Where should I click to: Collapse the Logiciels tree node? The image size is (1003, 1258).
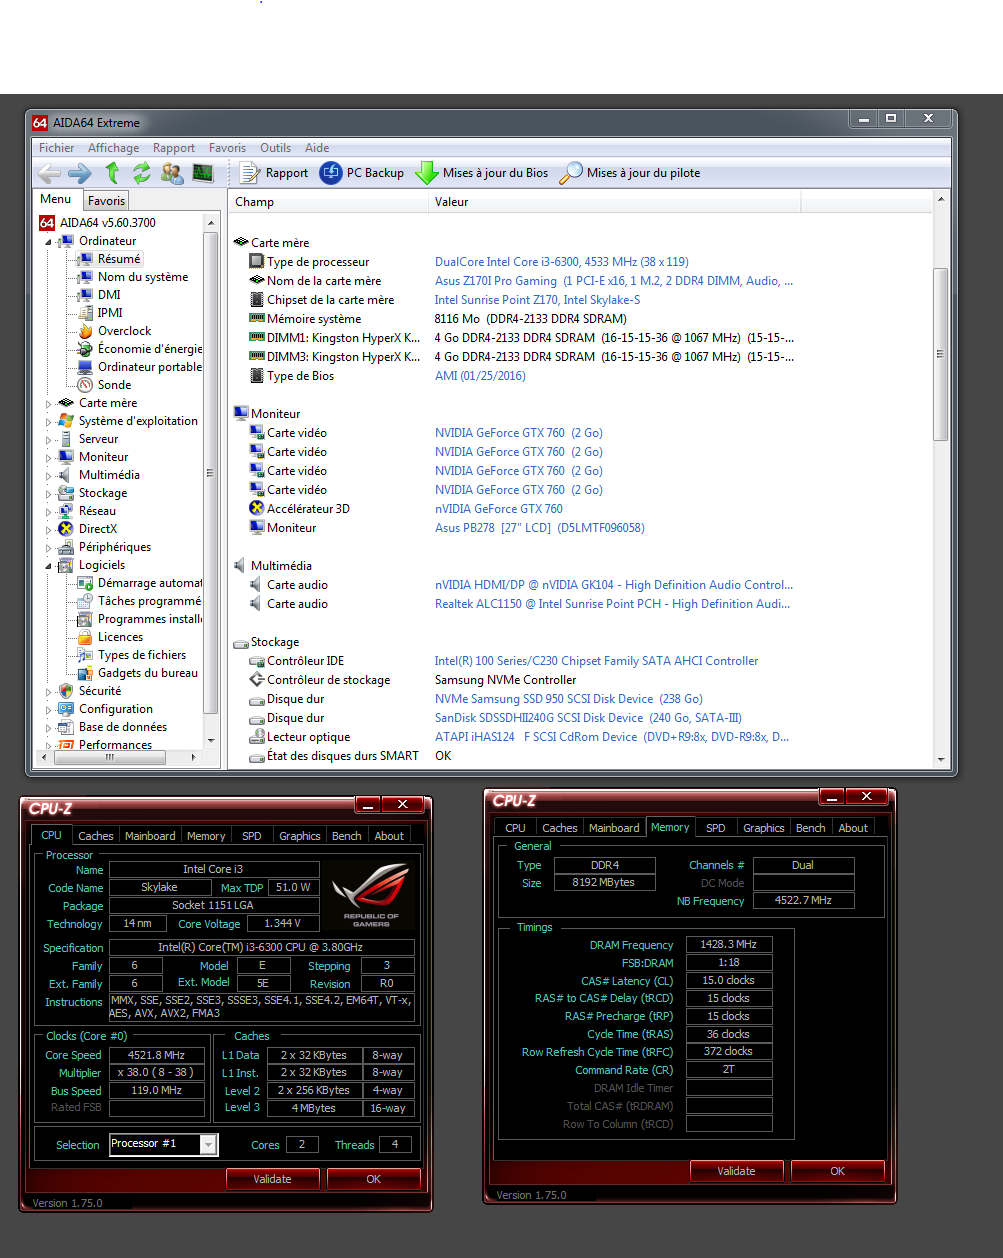(x=48, y=566)
